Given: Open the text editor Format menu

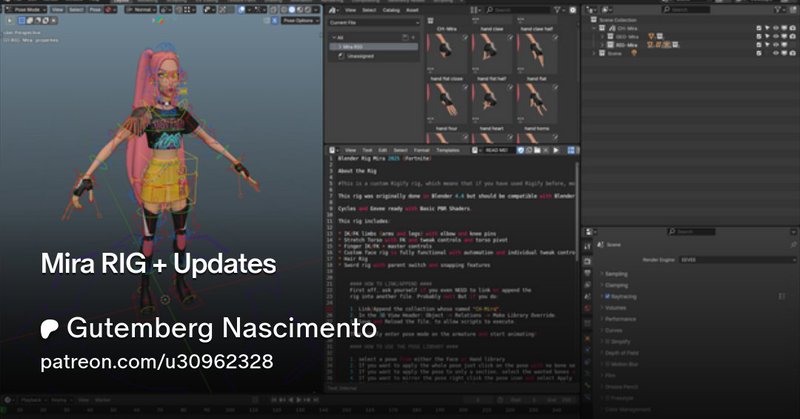Looking at the screenshot, I should (x=421, y=150).
